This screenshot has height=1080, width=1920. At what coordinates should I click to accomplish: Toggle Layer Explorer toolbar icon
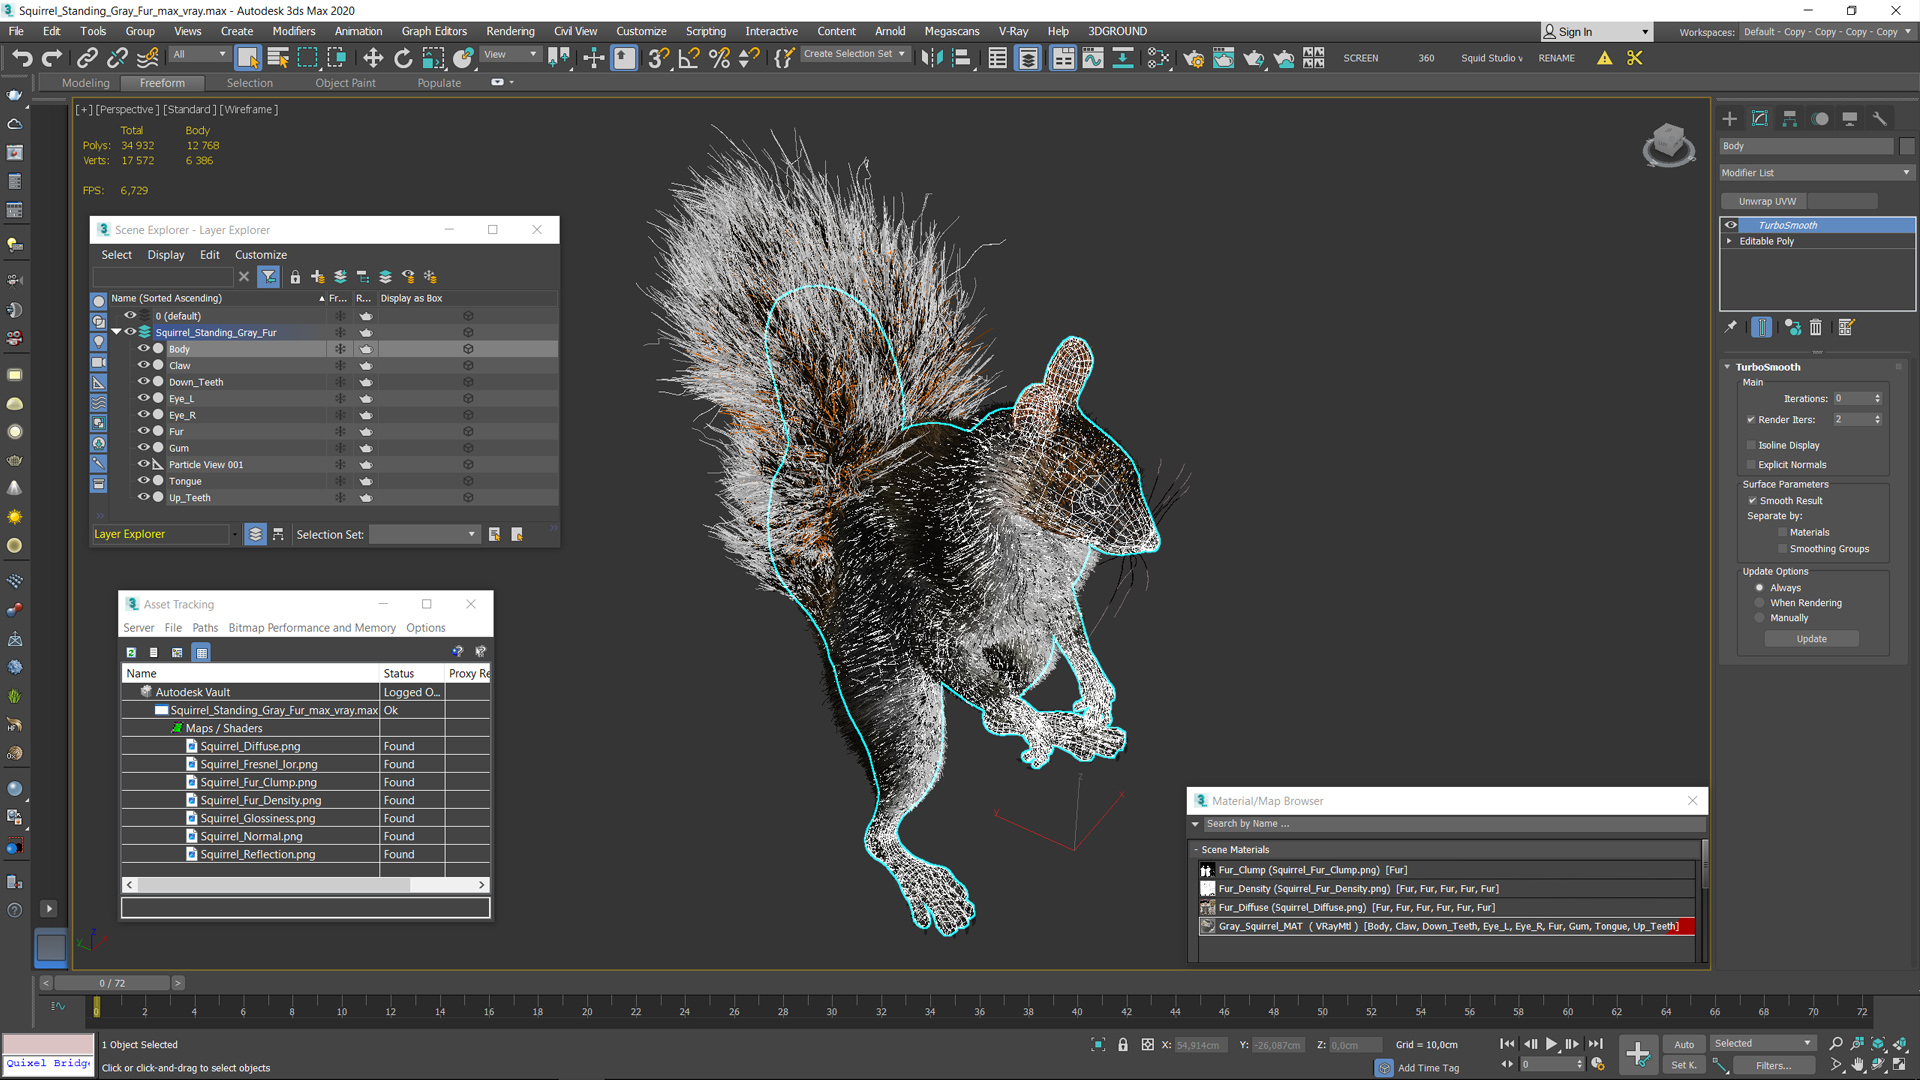pyautogui.click(x=1028, y=58)
